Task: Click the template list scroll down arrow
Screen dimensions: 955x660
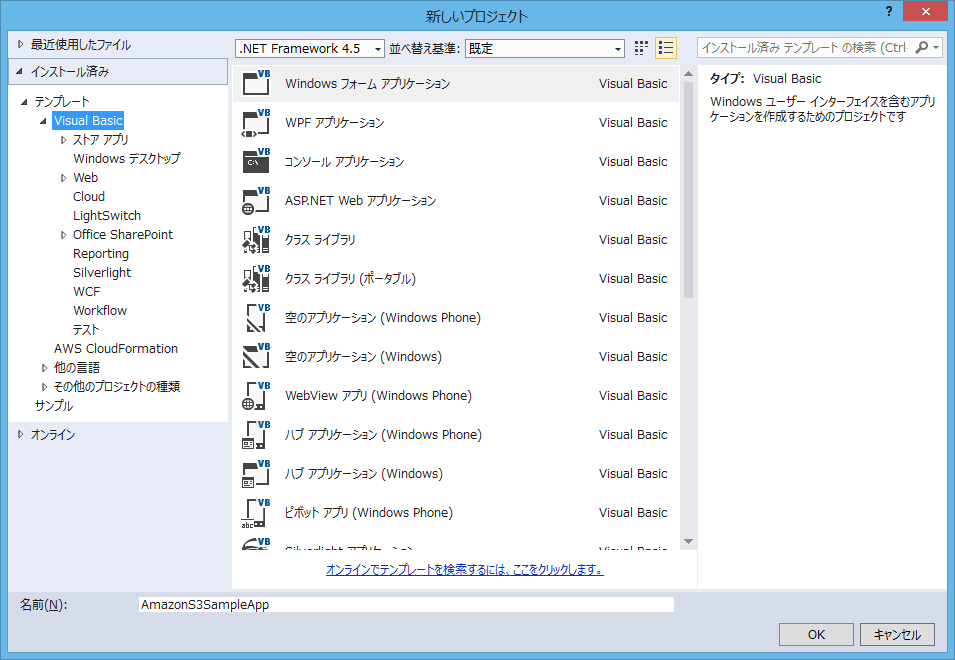Action: tap(688, 541)
